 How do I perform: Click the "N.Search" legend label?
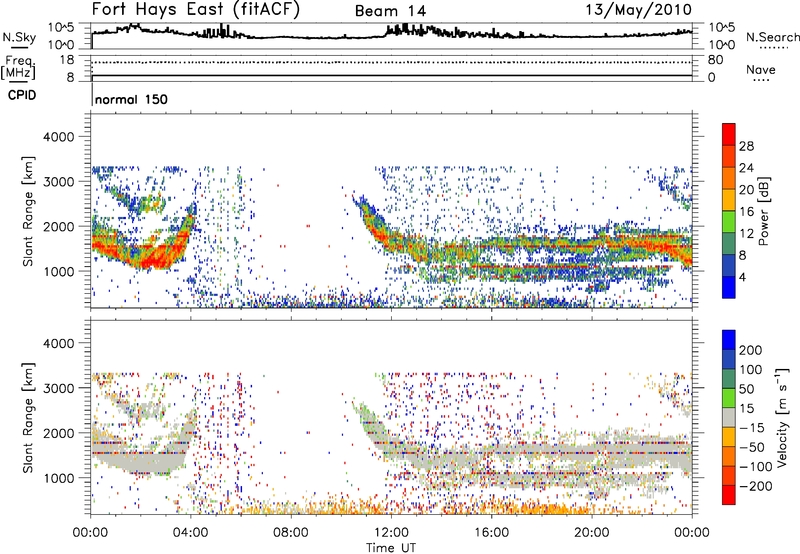tap(772, 37)
